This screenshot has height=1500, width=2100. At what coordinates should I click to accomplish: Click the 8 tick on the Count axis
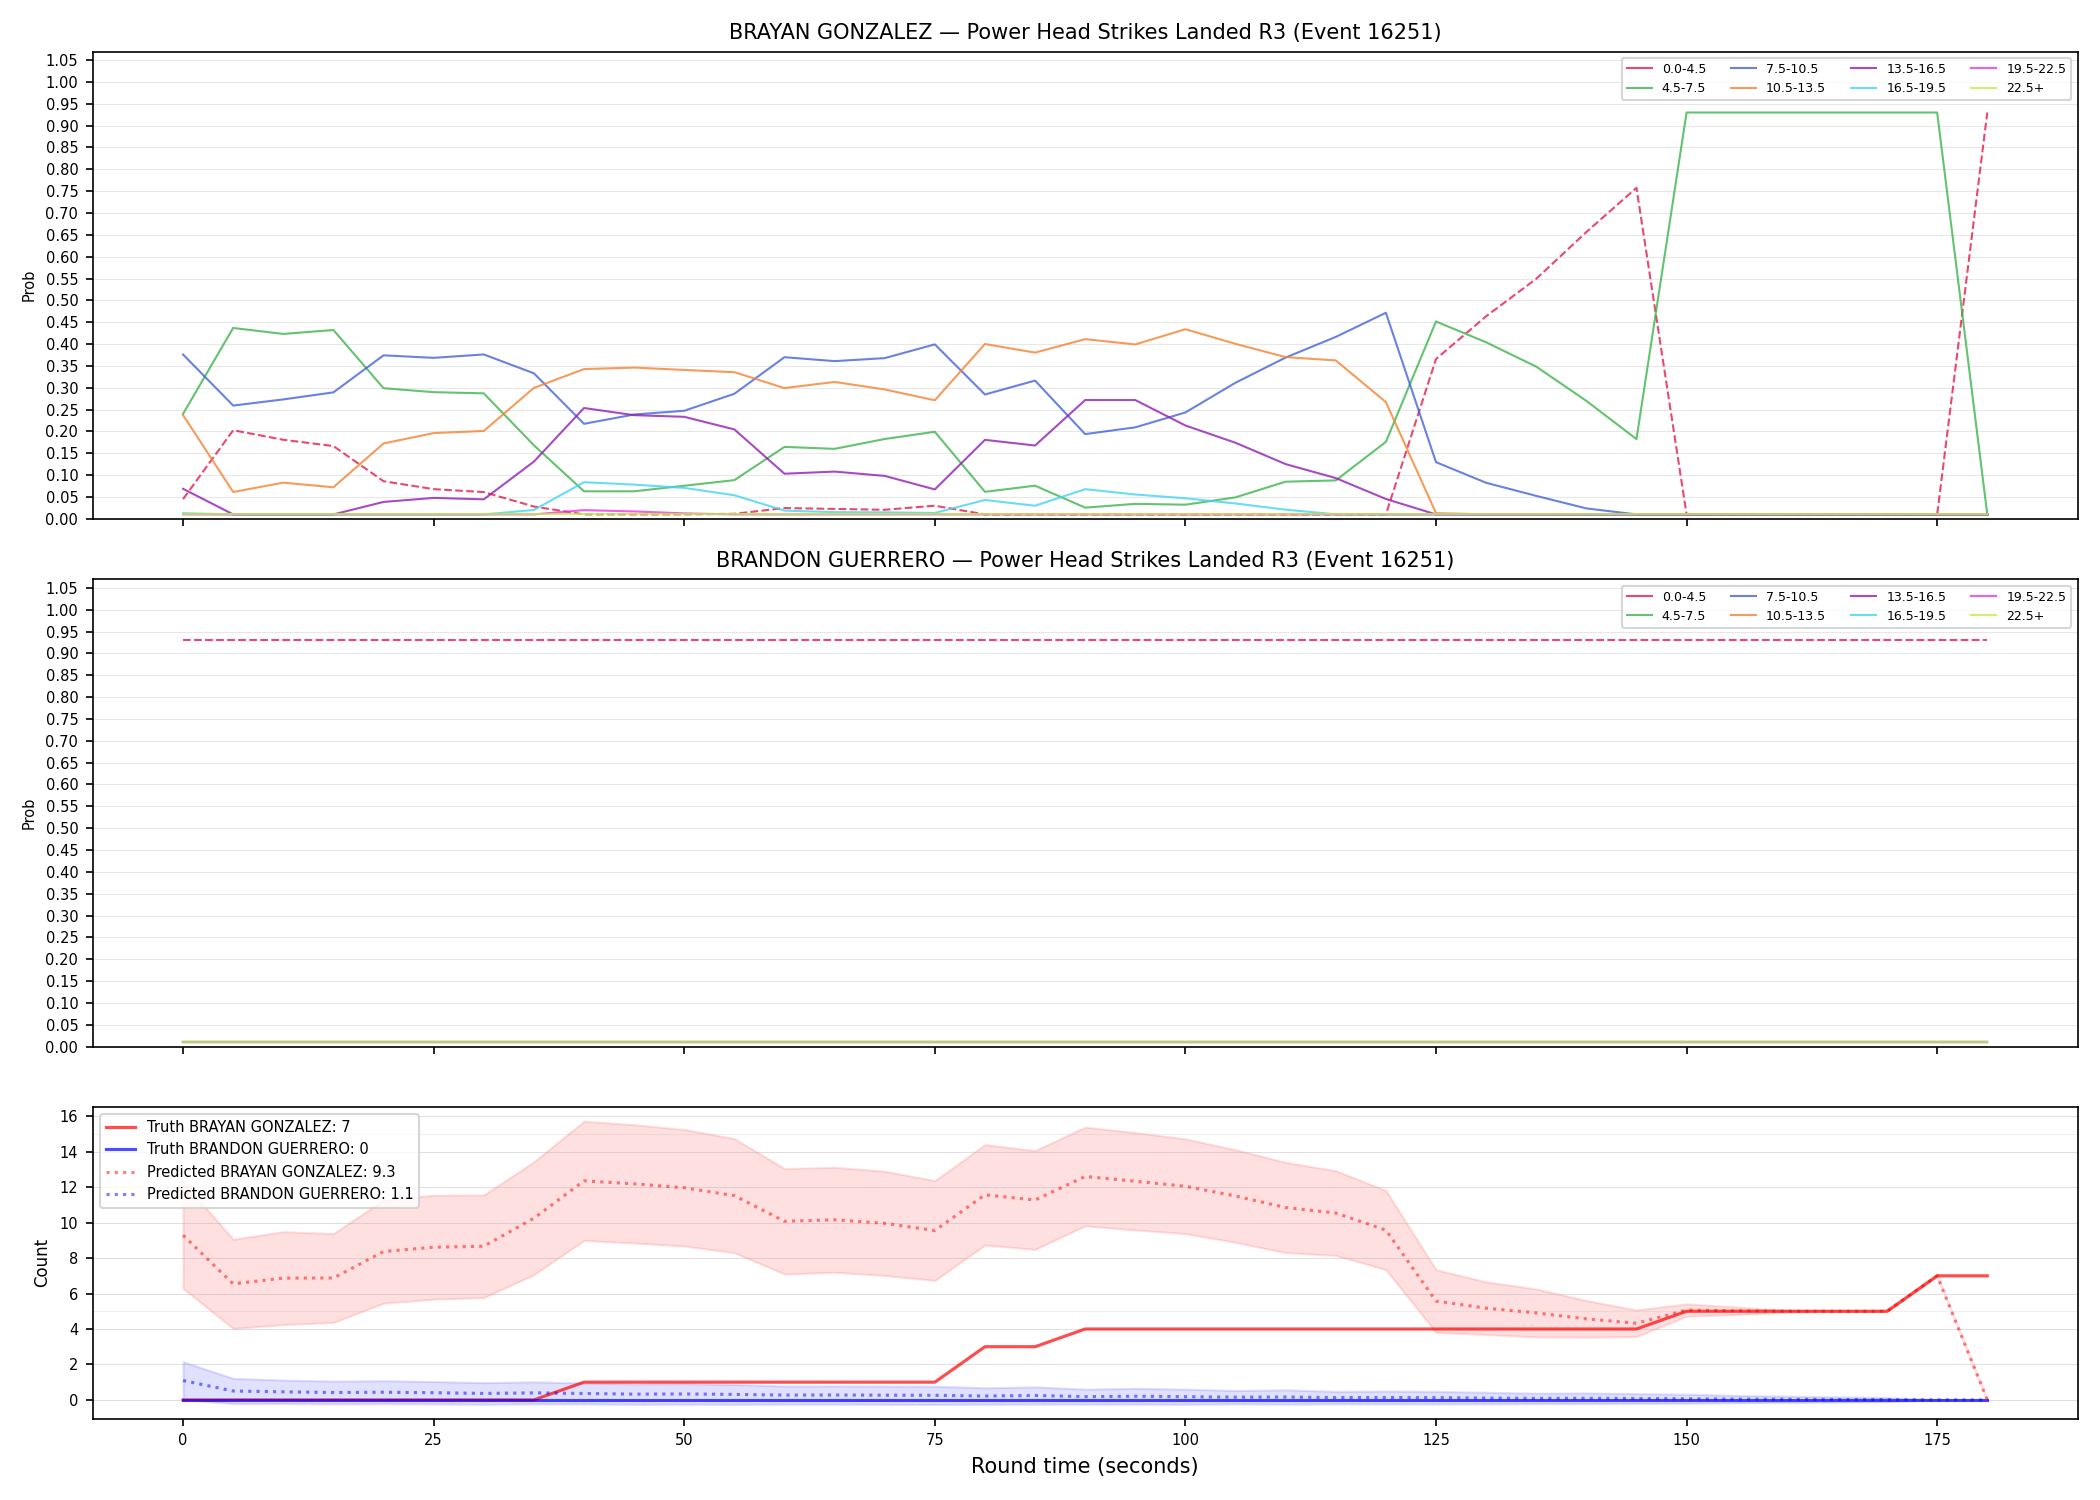74,1259
